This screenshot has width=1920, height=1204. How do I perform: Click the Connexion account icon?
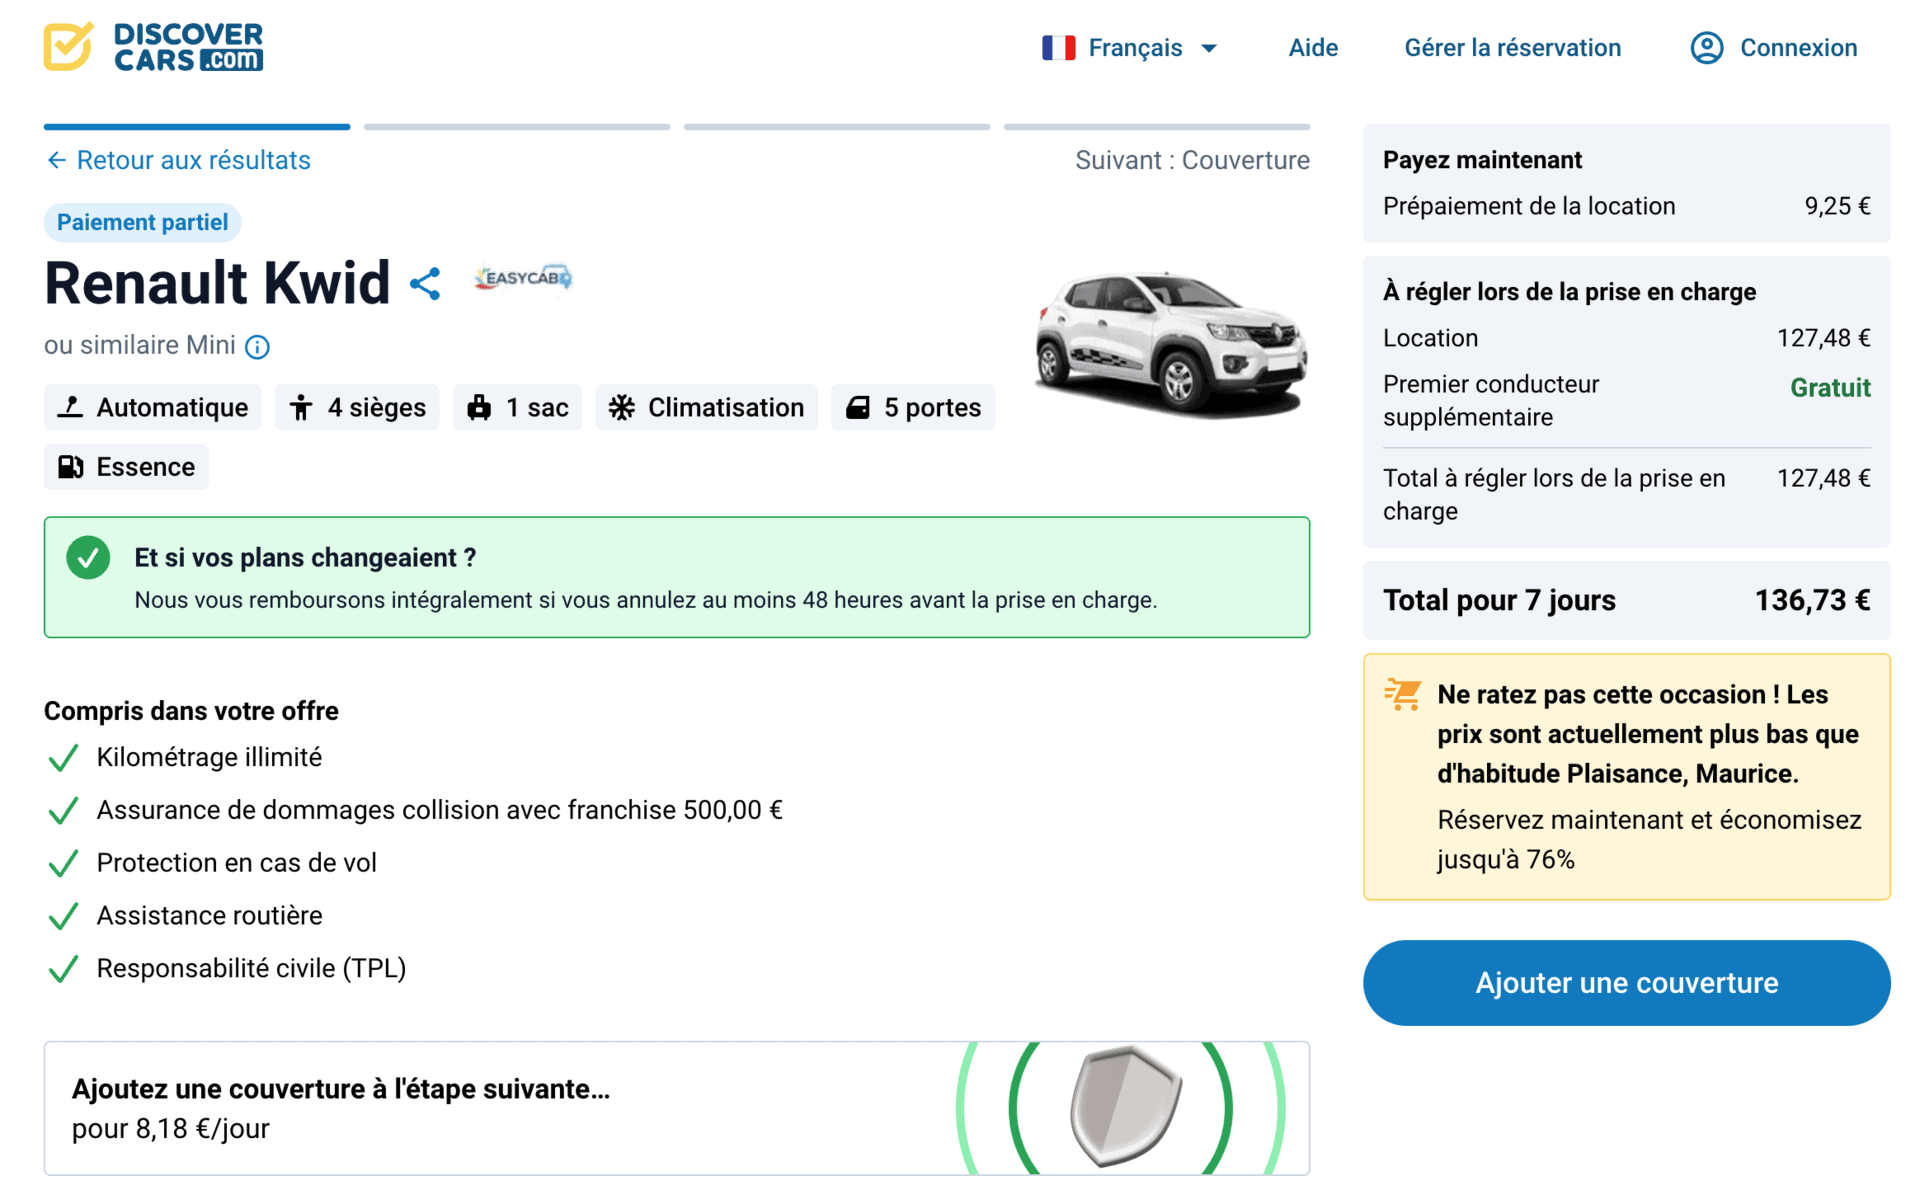1706,47
